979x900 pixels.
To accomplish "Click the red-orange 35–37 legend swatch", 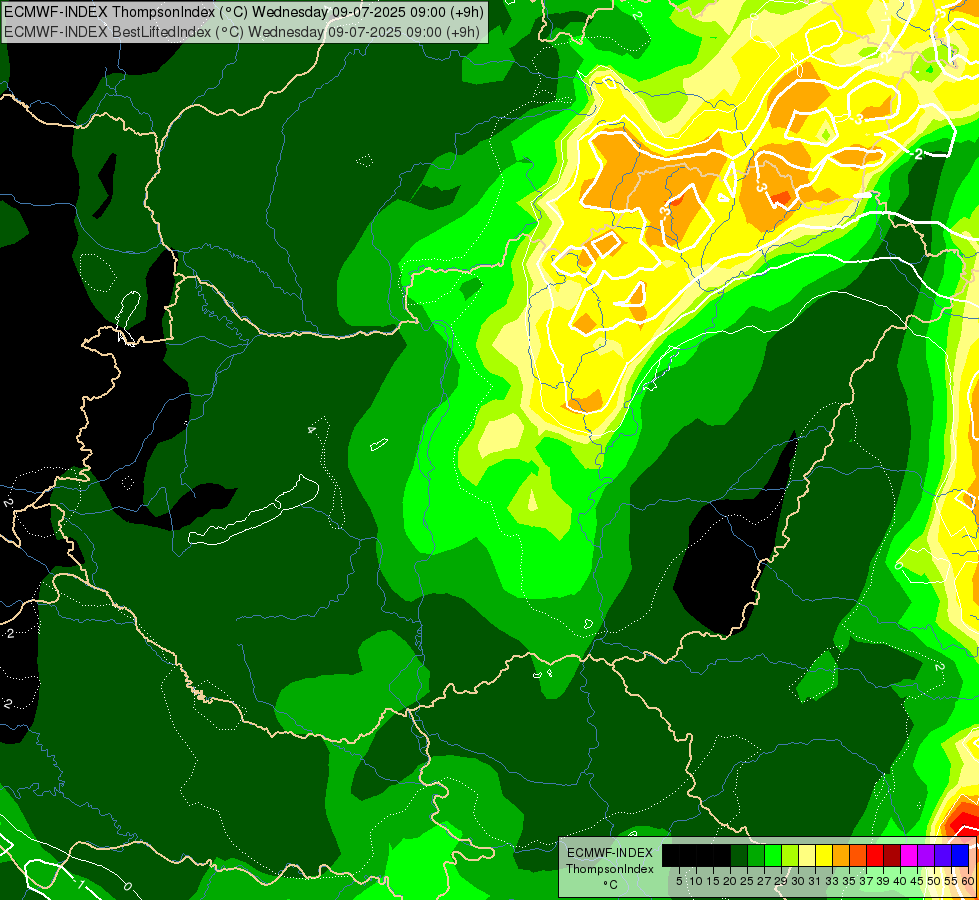I will coord(858,855).
